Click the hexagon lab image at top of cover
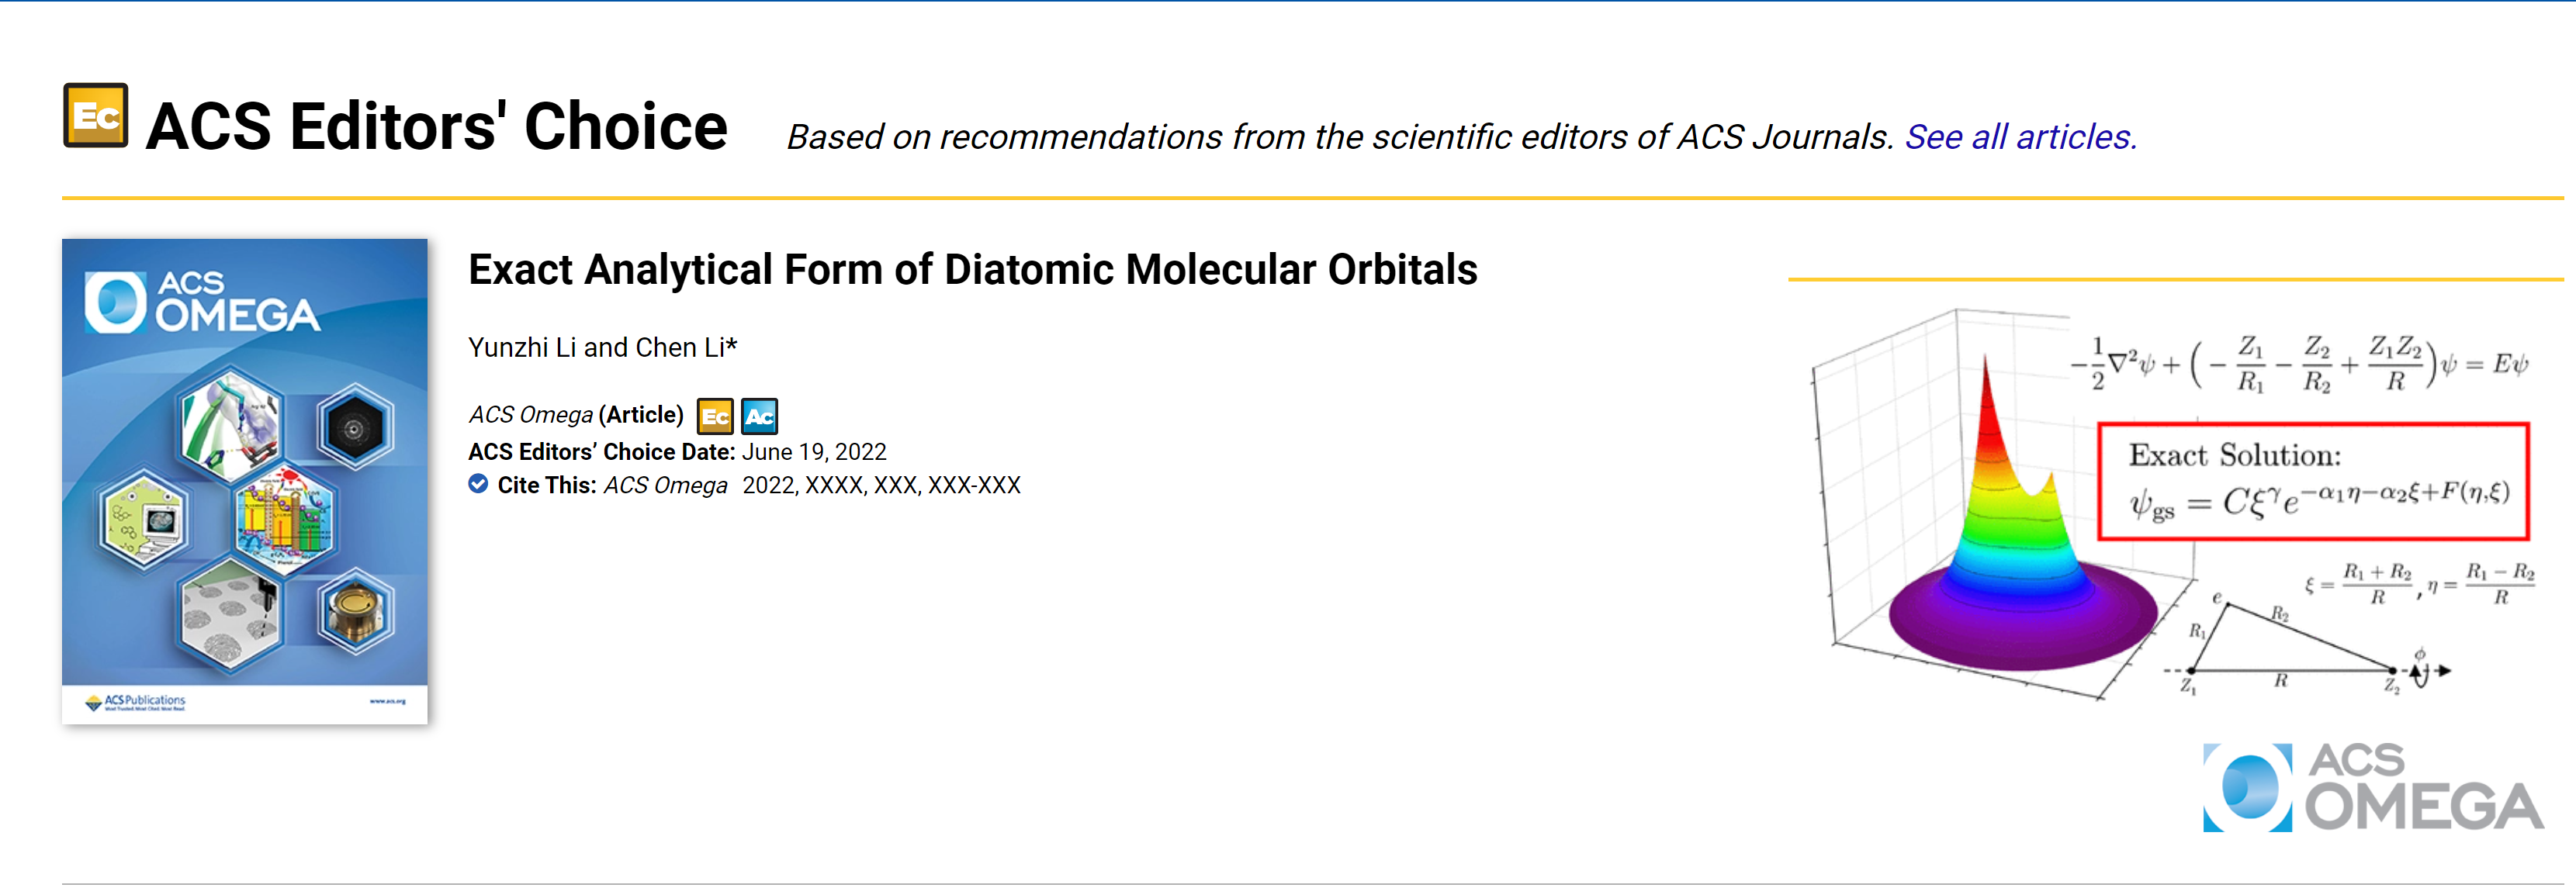The image size is (2576, 888). click(231, 424)
